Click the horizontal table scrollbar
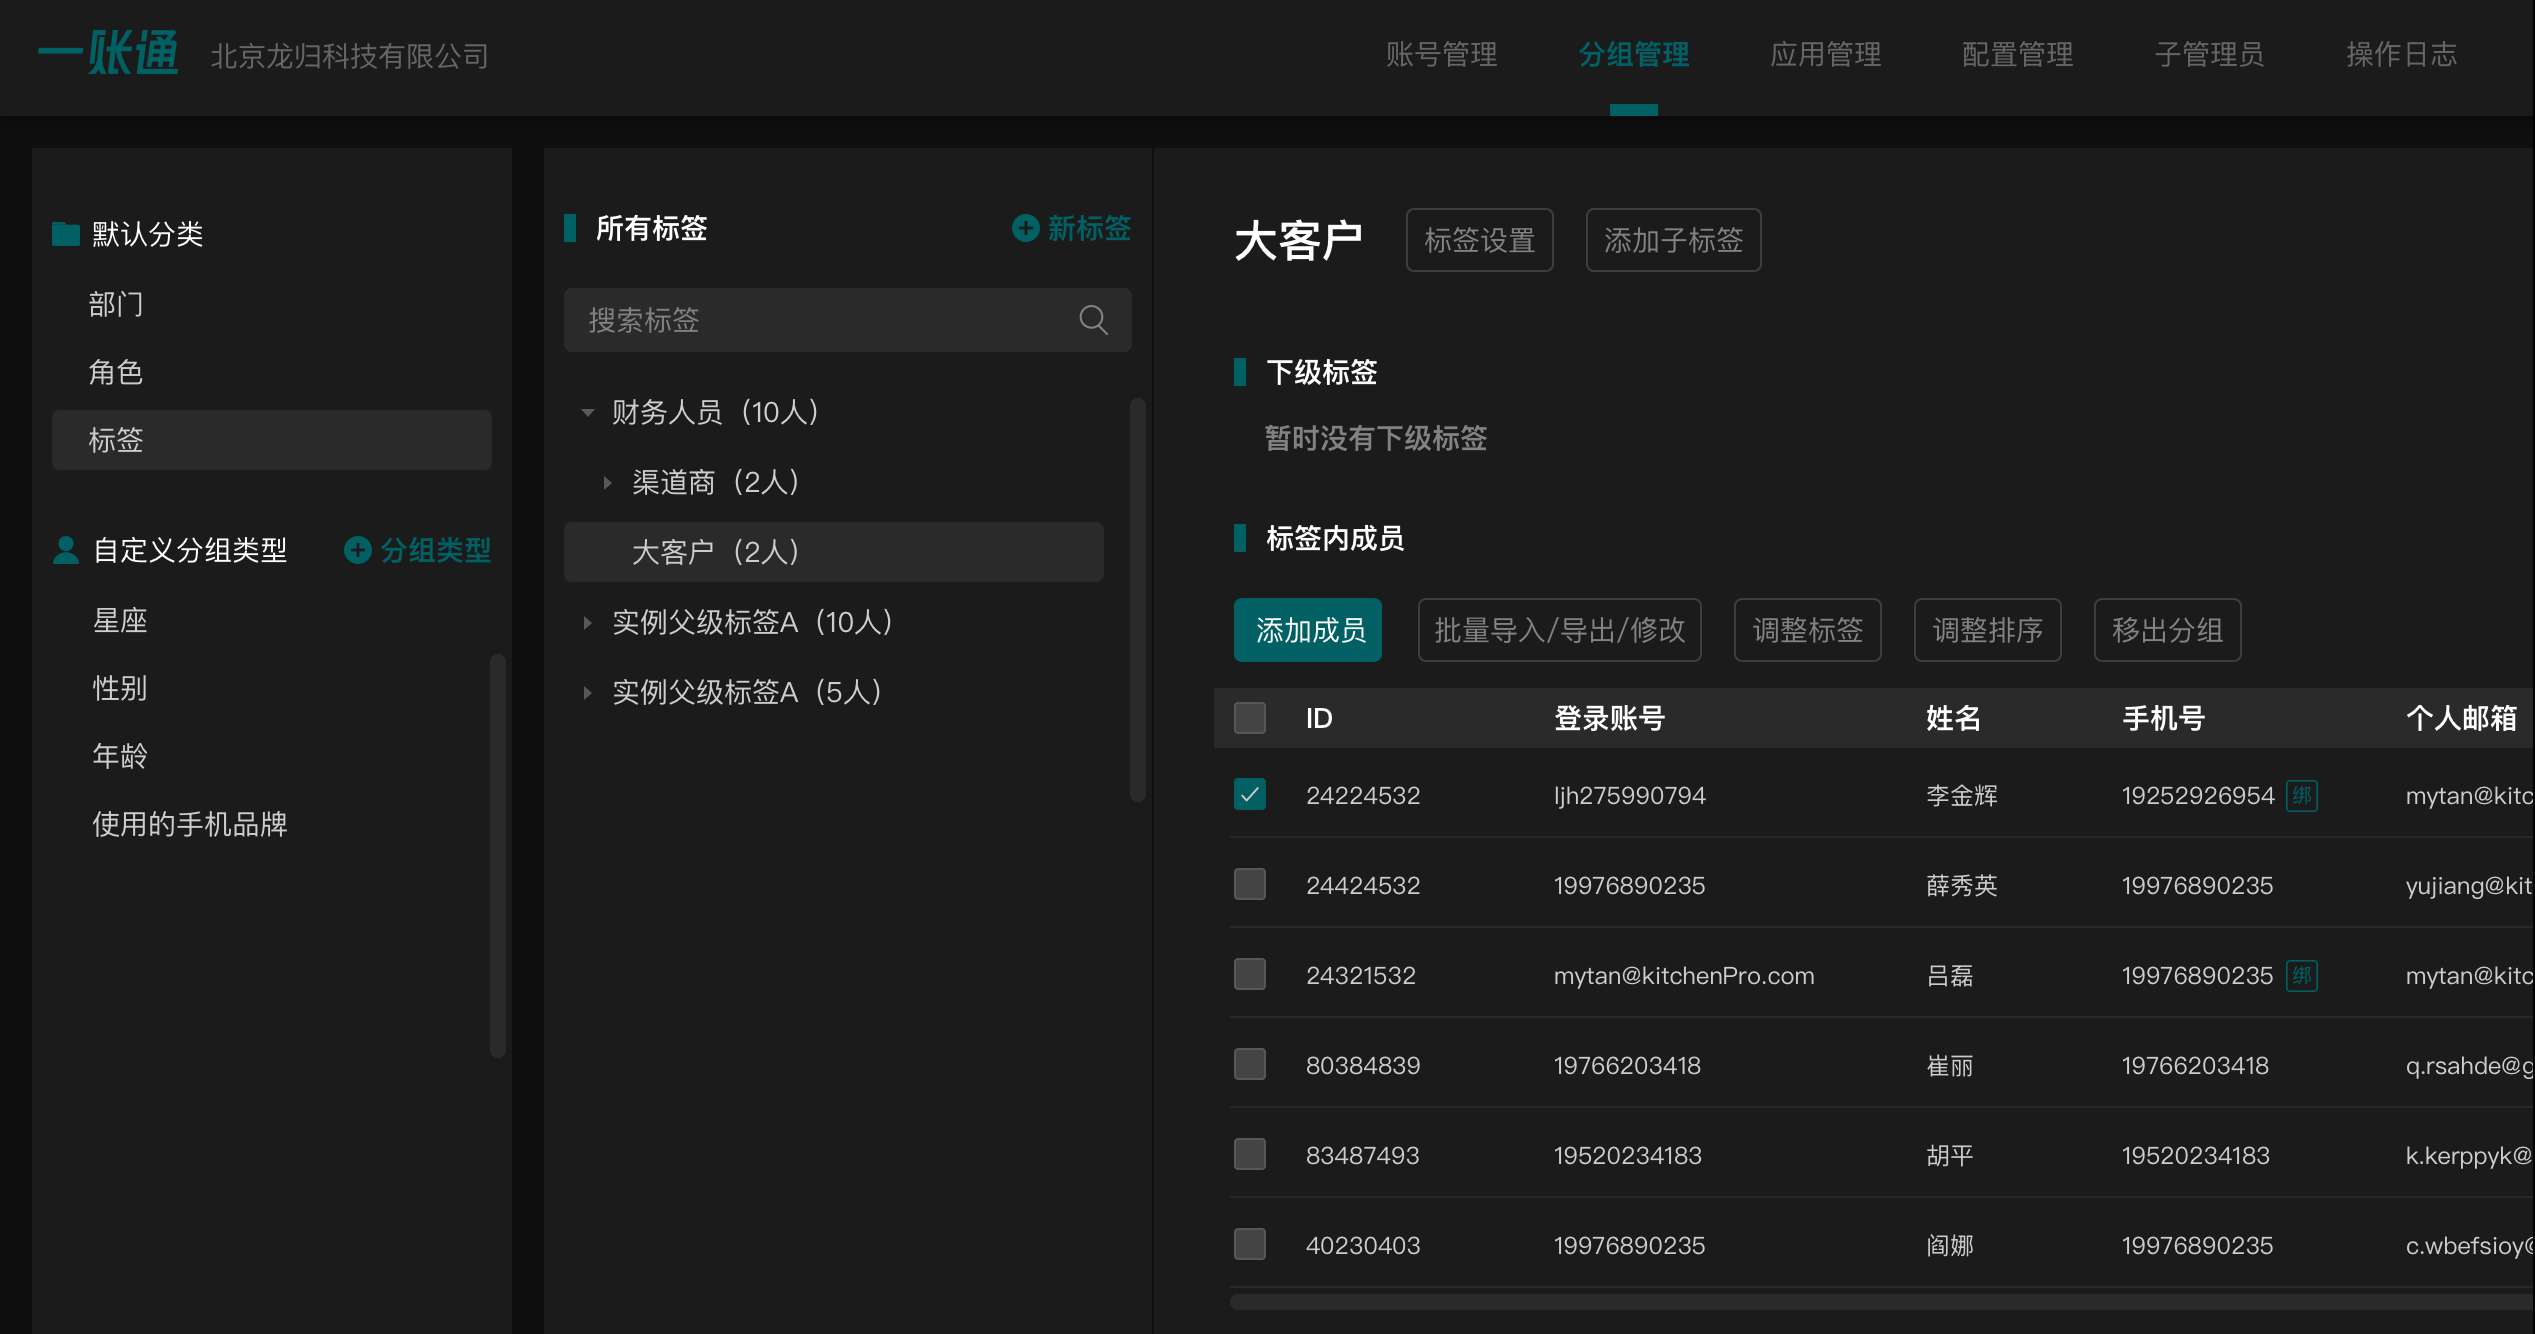 click(x=1880, y=1302)
